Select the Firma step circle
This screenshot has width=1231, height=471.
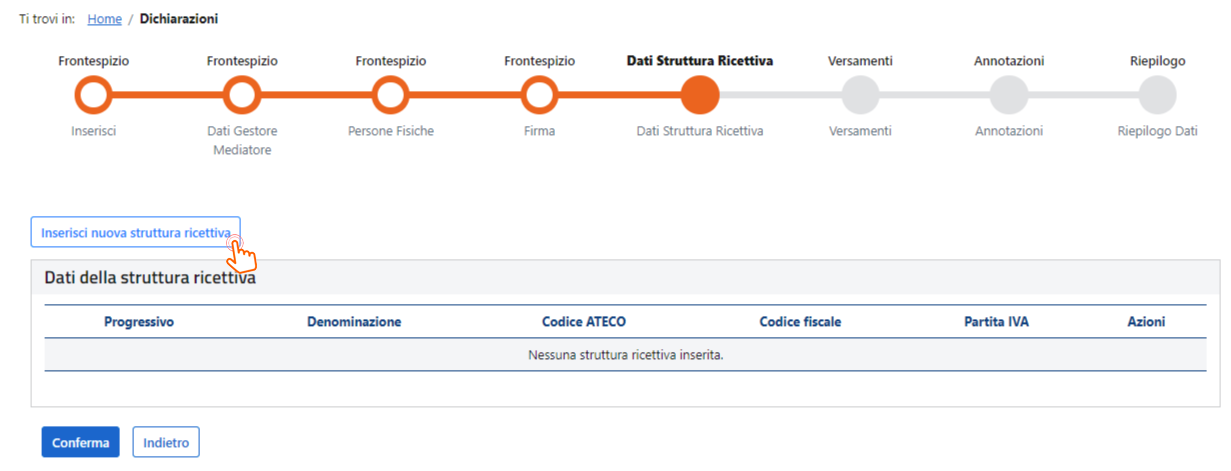pos(539,96)
